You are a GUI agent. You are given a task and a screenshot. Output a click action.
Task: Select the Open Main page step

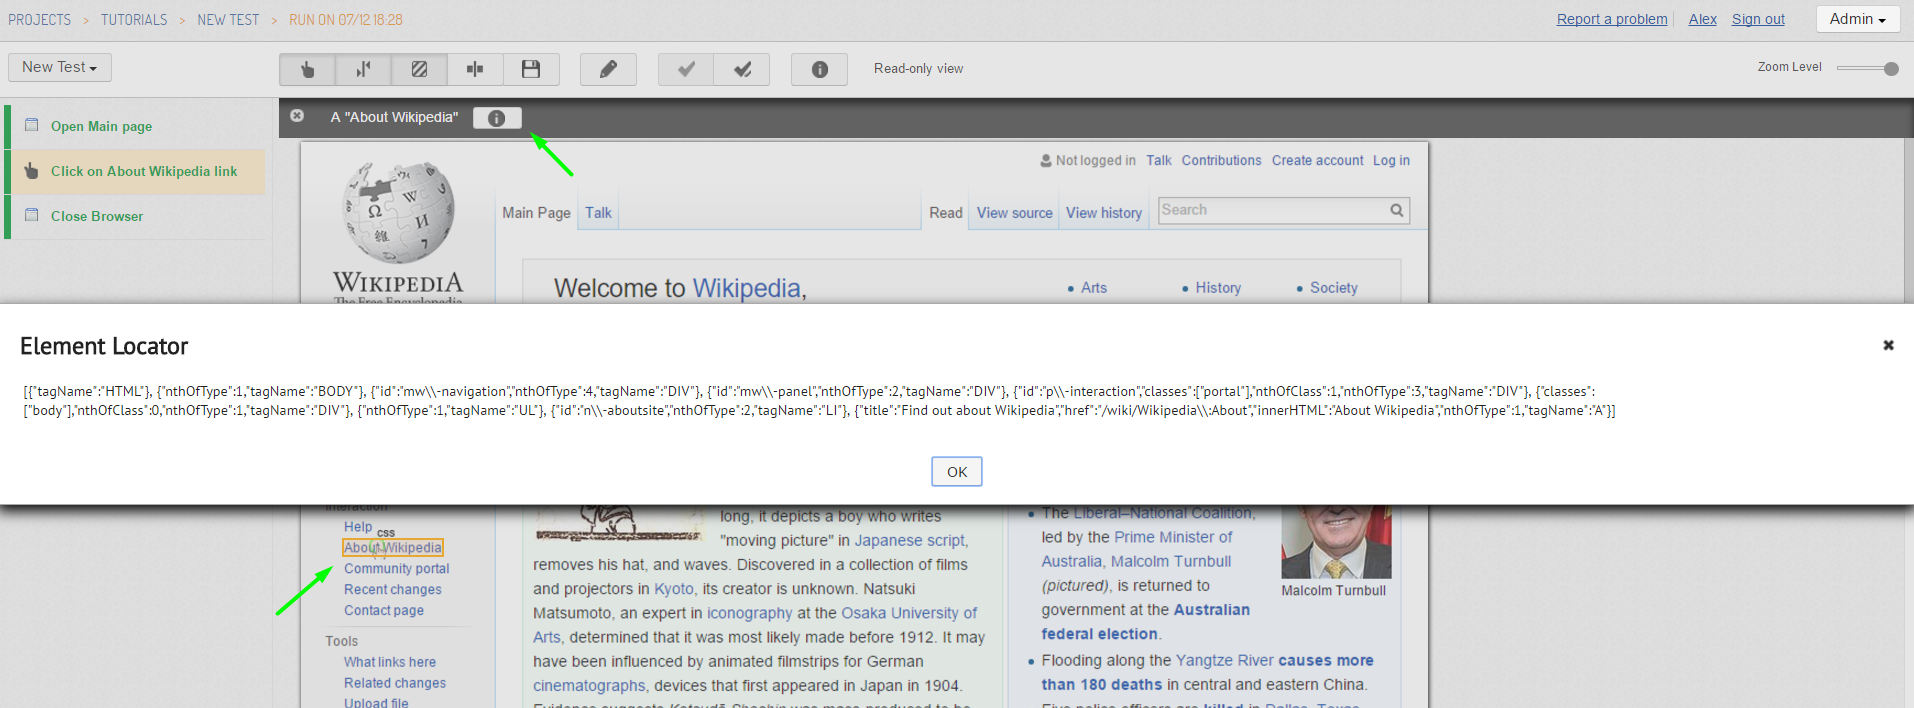(x=137, y=126)
